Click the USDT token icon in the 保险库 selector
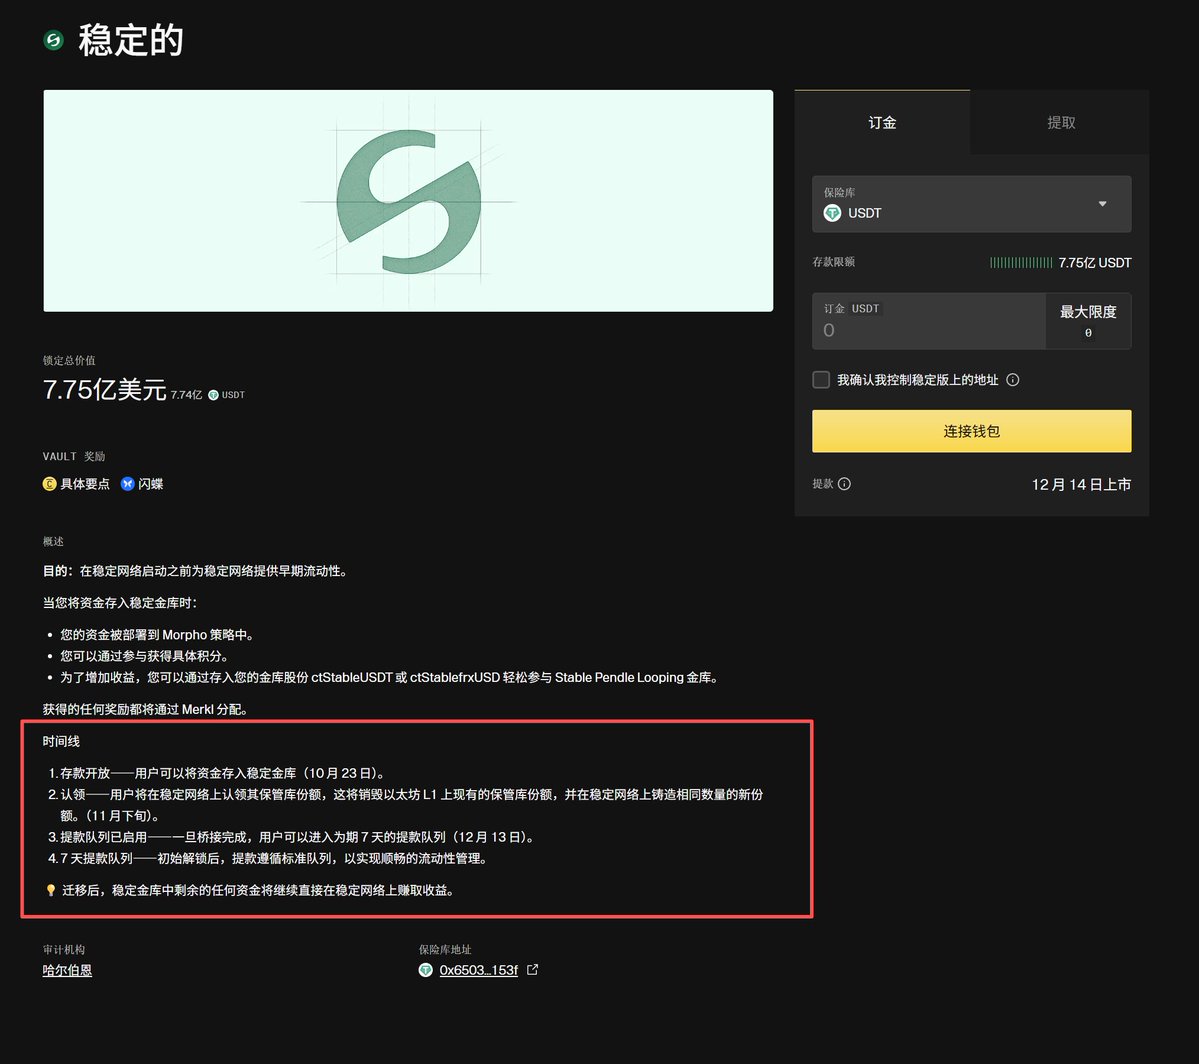The image size is (1199, 1064). (x=832, y=213)
